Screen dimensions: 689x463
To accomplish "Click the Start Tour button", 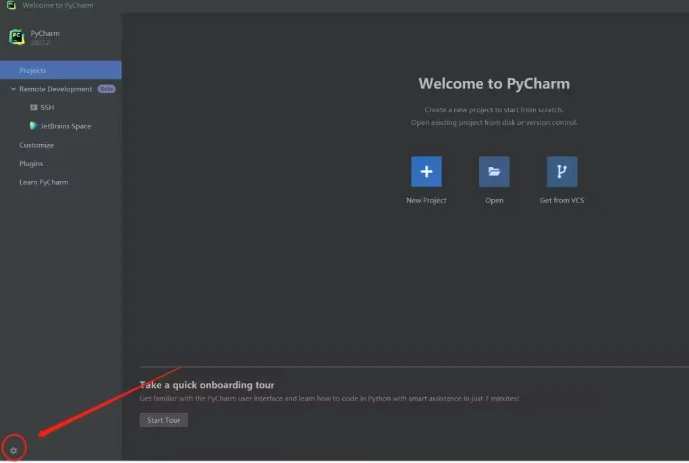I will (163, 420).
